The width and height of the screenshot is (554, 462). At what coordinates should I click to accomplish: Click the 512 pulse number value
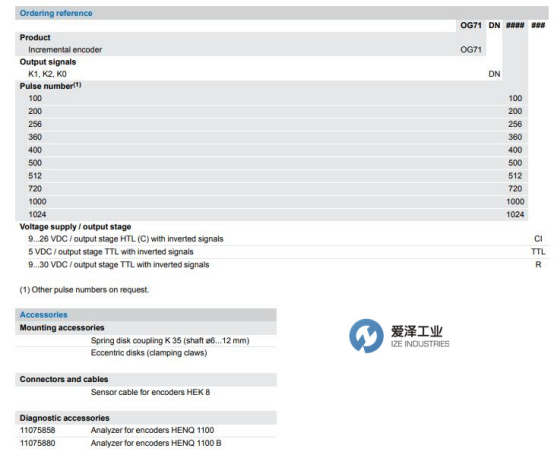point(515,176)
